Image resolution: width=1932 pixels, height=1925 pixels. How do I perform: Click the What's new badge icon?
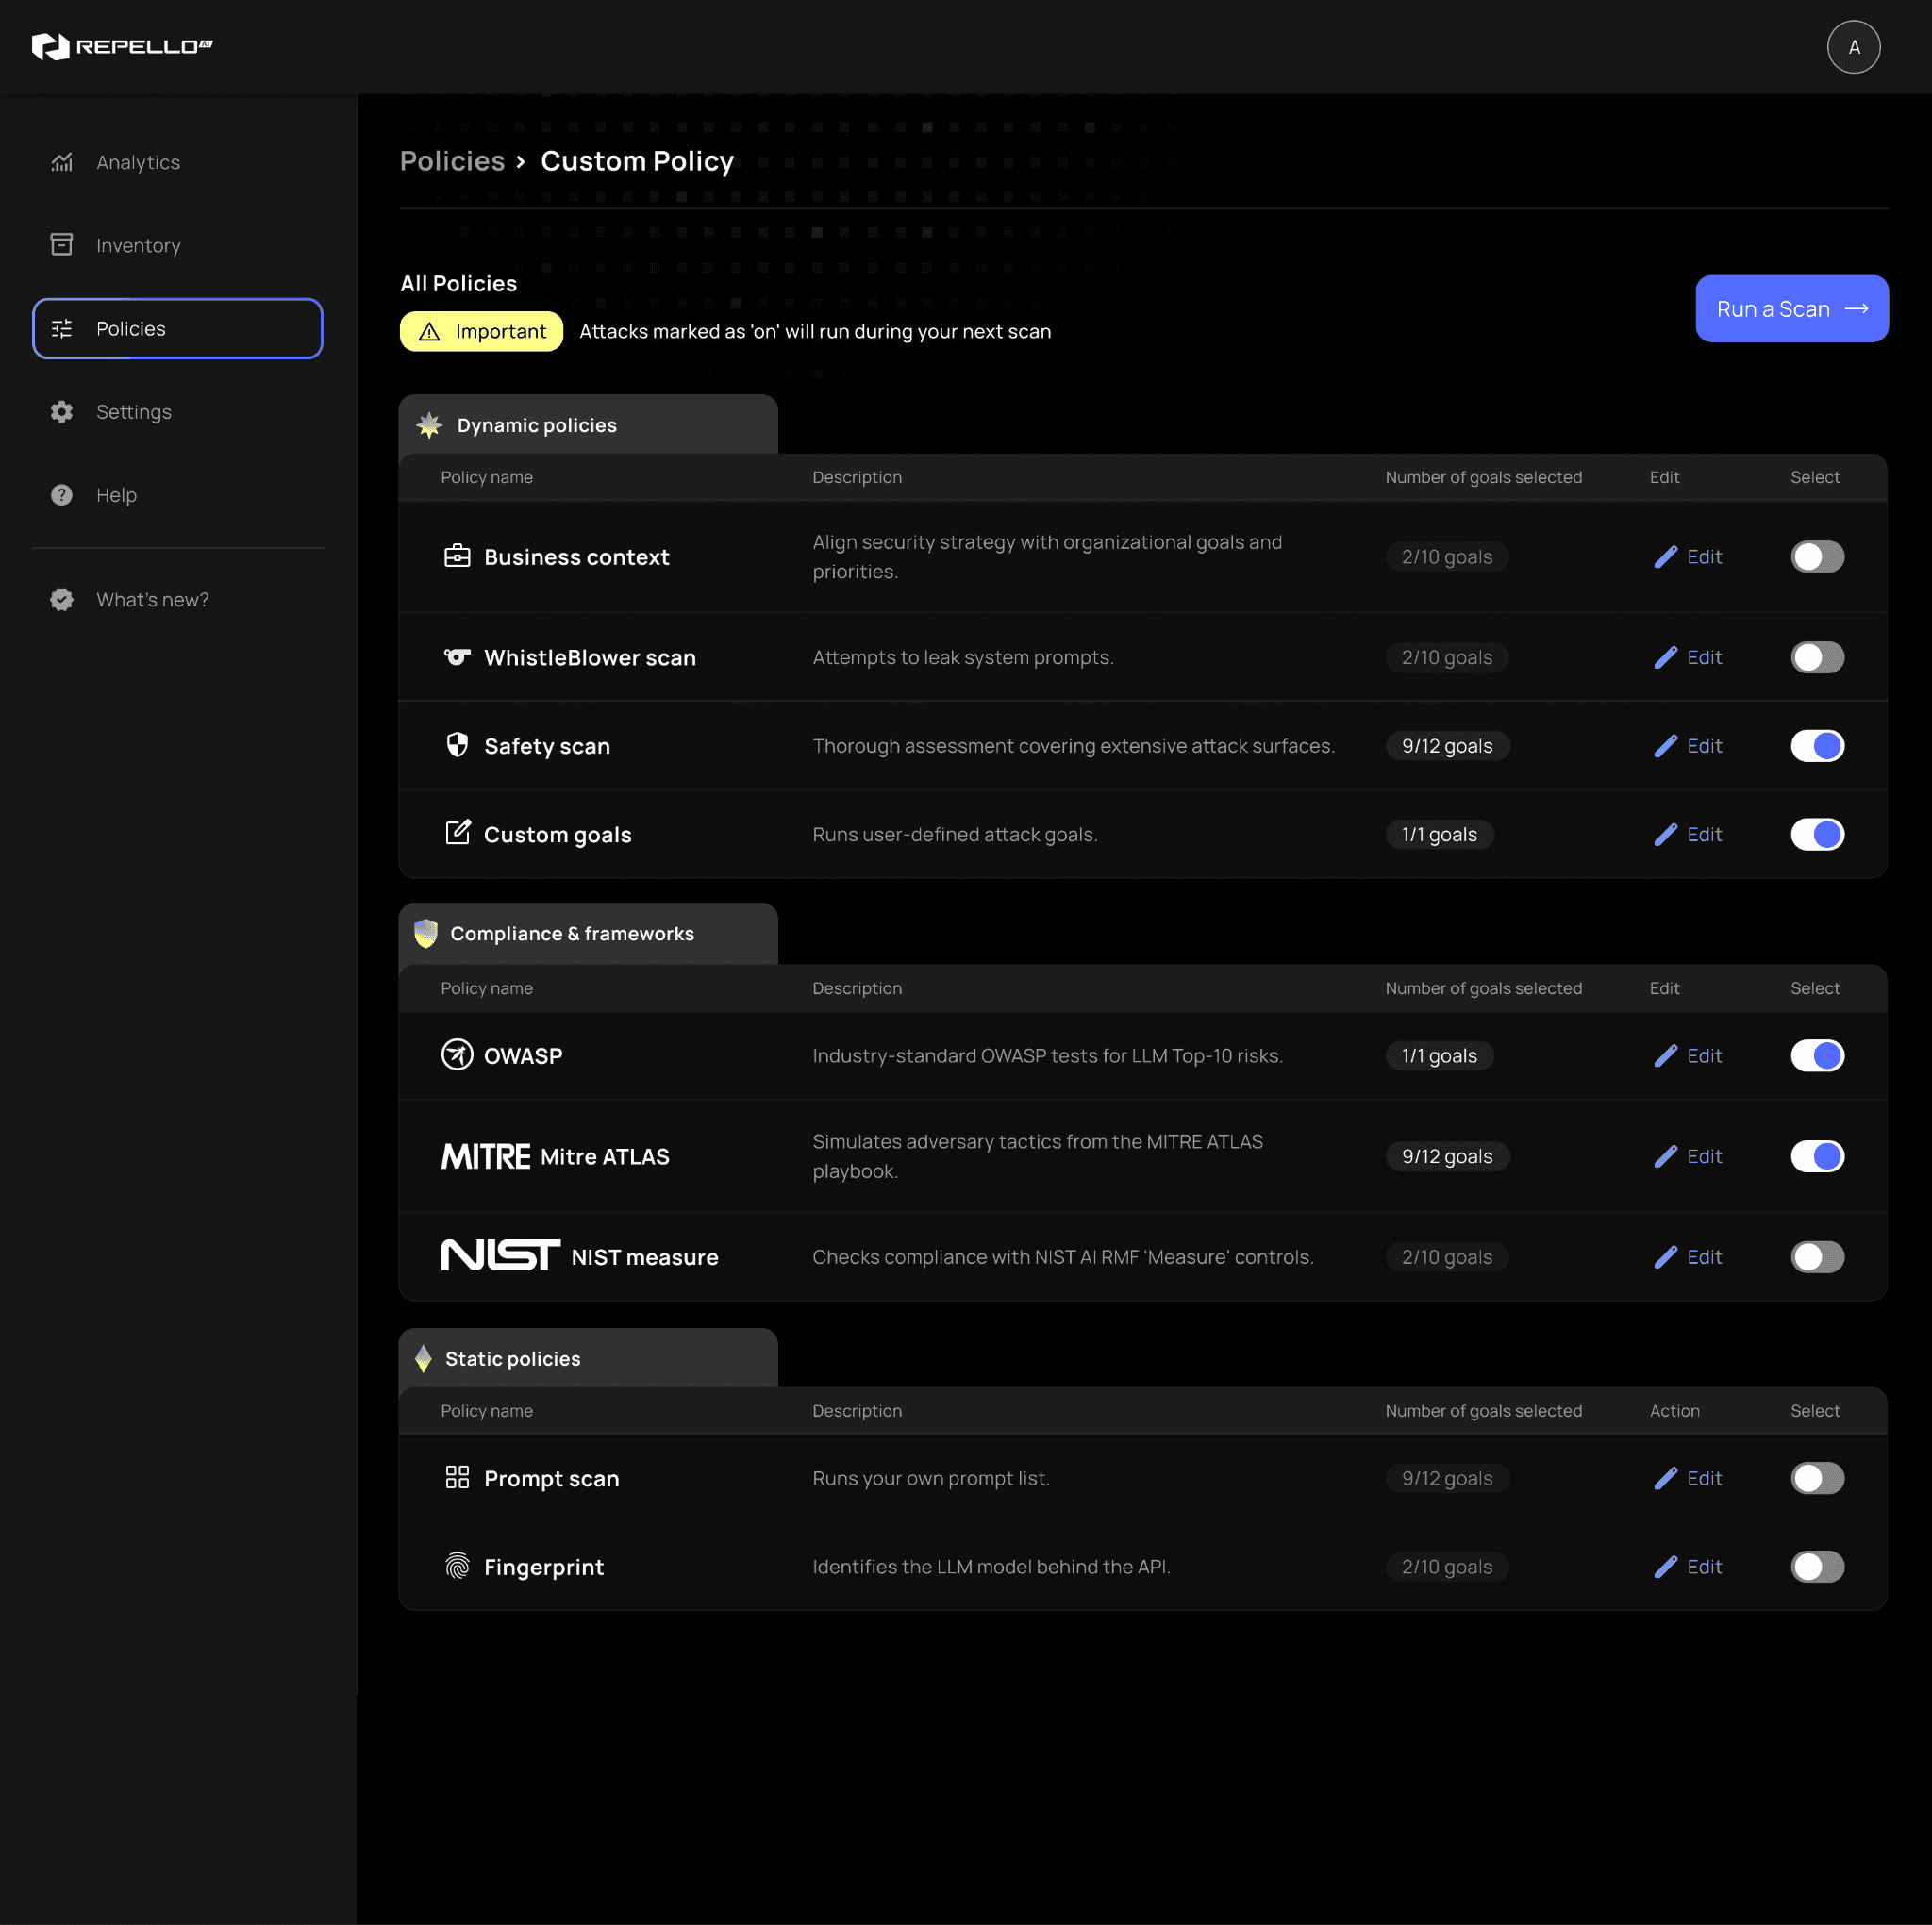click(x=62, y=599)
